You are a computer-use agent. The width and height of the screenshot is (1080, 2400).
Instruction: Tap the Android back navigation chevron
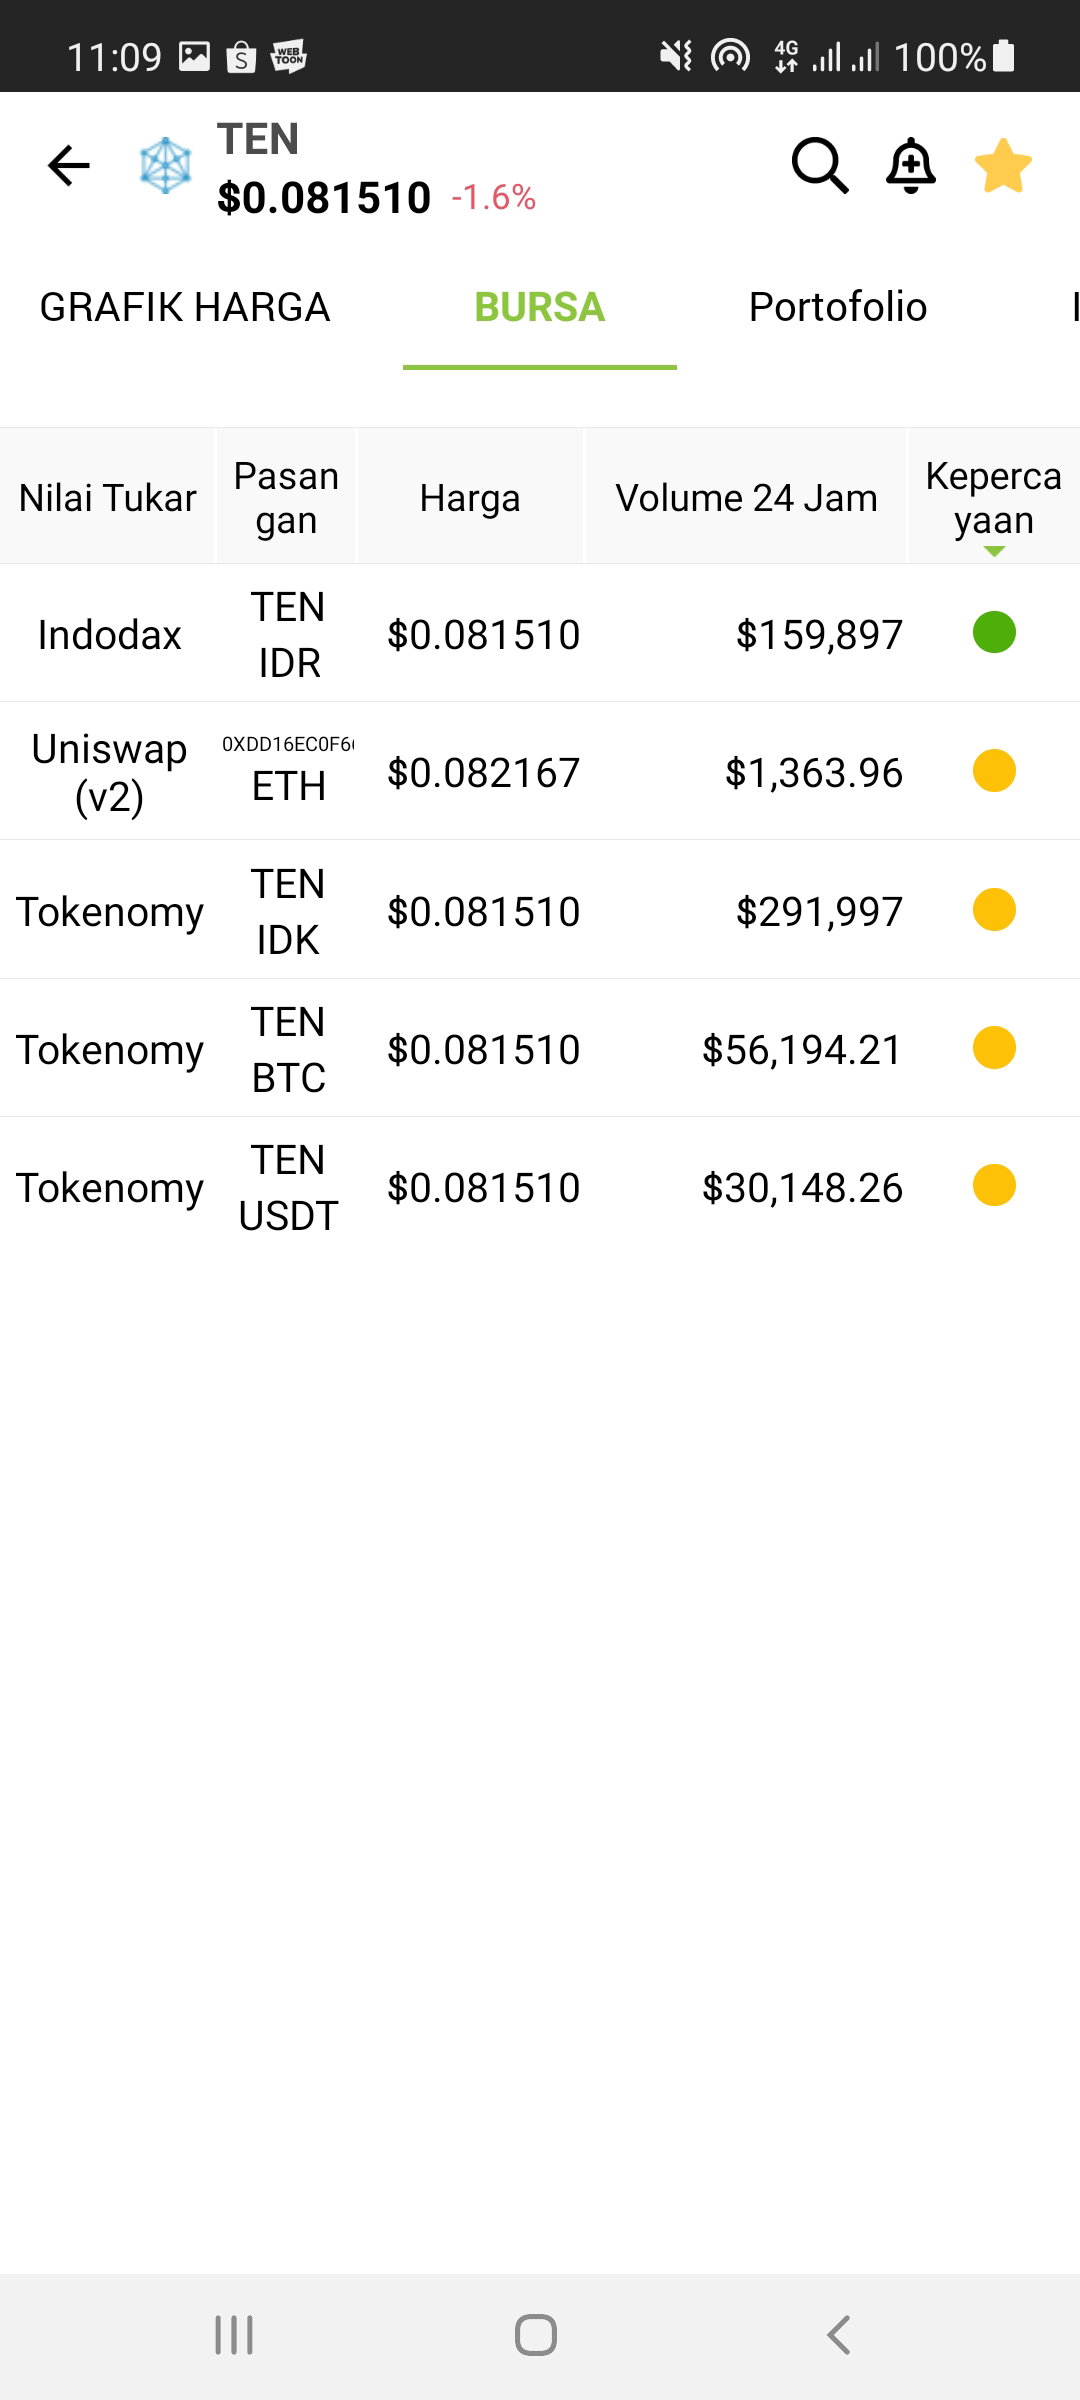point(839,2335)
